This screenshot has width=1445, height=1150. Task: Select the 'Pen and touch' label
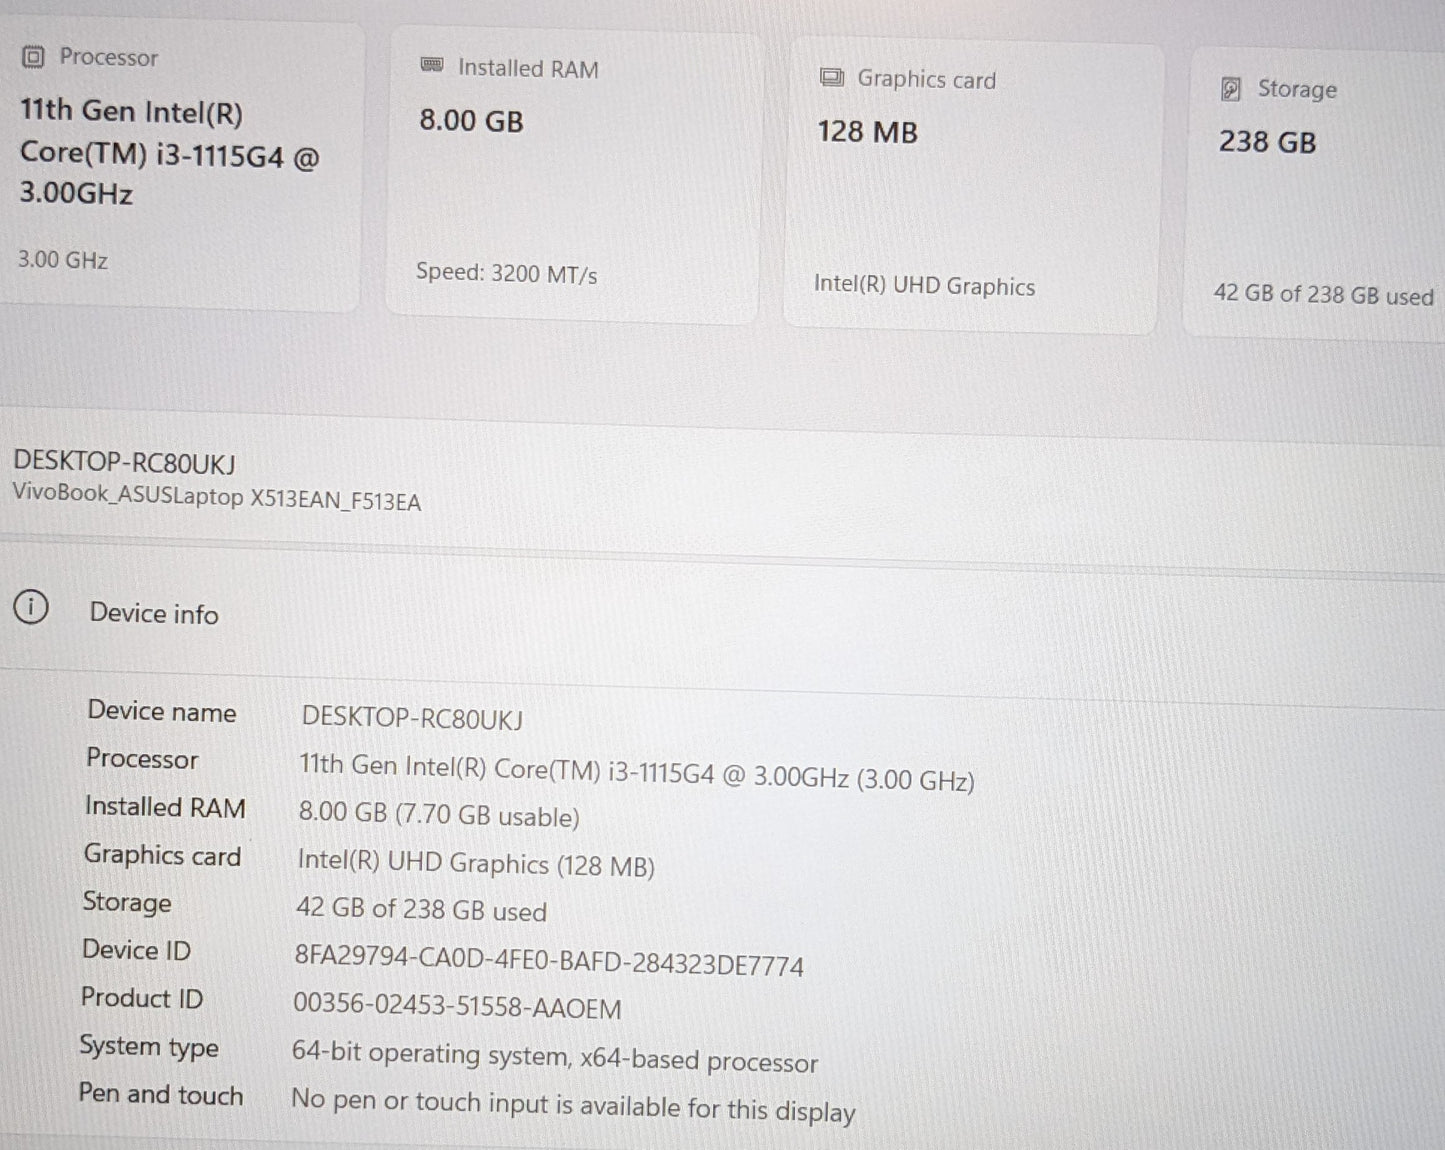[x=161, y=1094]
